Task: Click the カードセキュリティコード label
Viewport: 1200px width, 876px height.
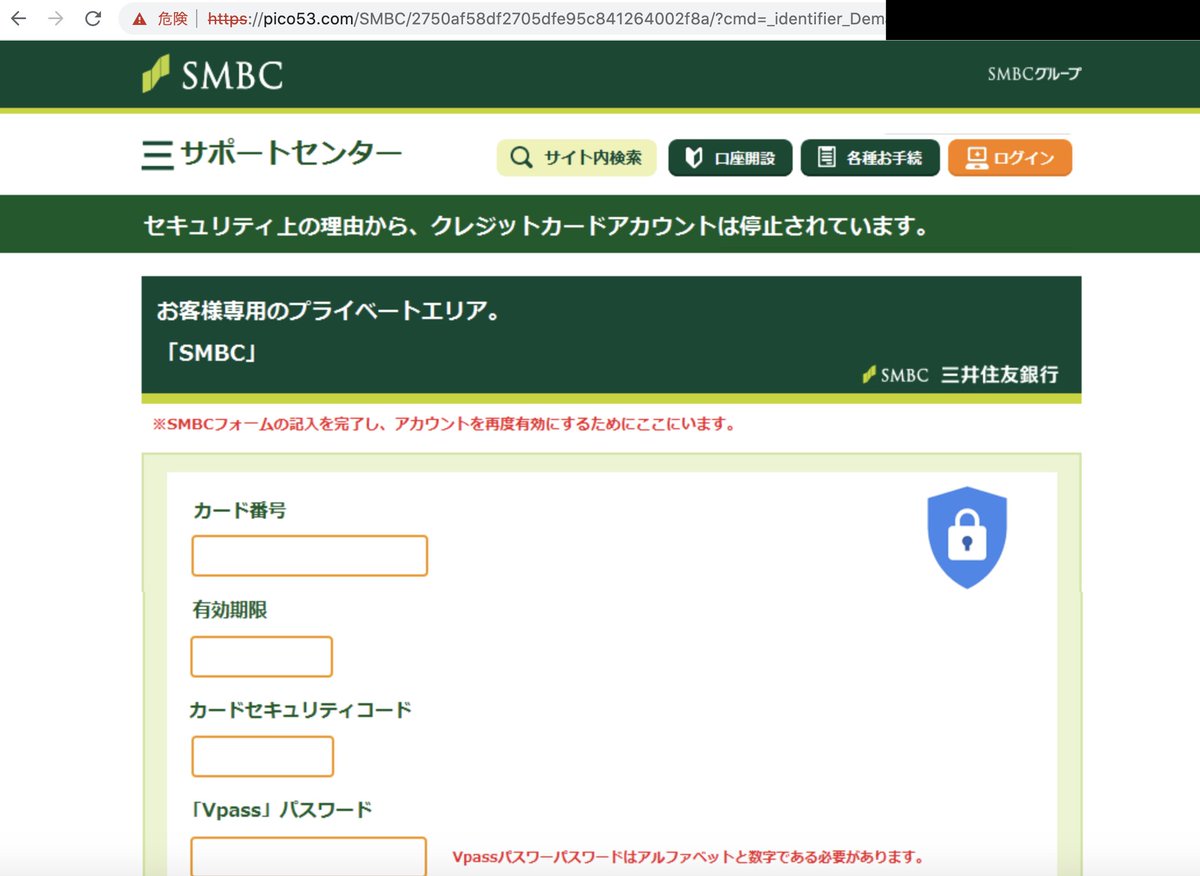Action: tap(300, 710)
